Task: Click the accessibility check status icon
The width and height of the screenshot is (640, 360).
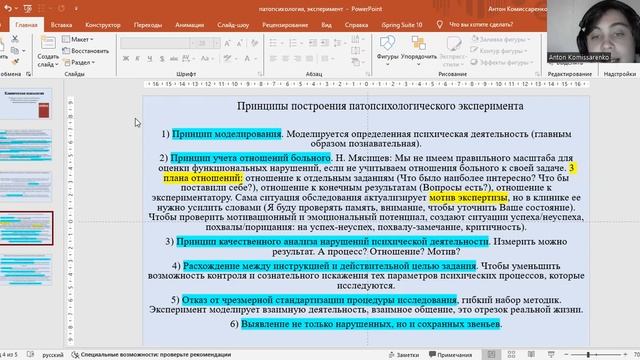Action: coord(75,355)
